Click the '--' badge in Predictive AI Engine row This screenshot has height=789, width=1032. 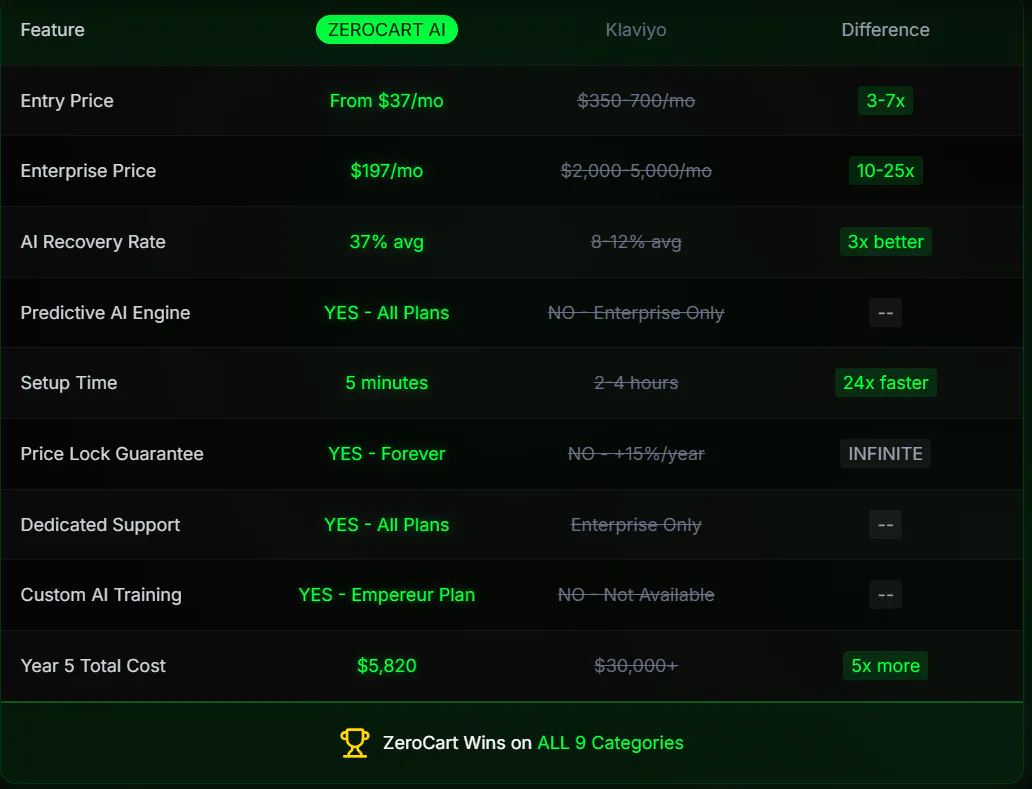point(885,313)
